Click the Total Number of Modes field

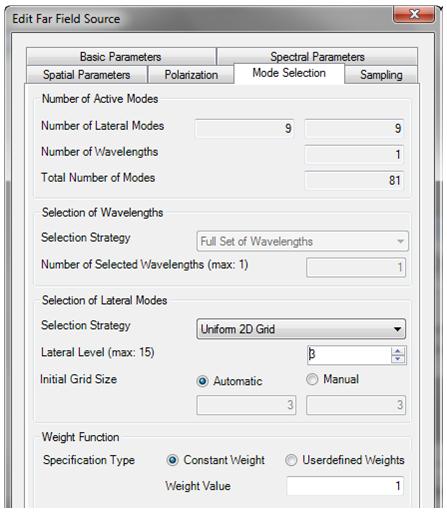click(354, 180)
